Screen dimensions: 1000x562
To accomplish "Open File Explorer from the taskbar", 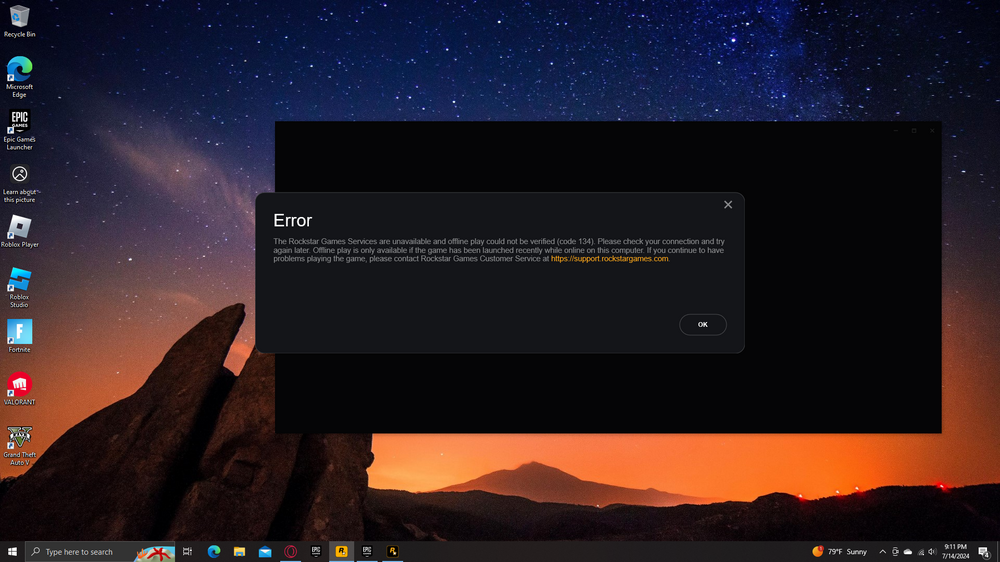I will point(239,552).
